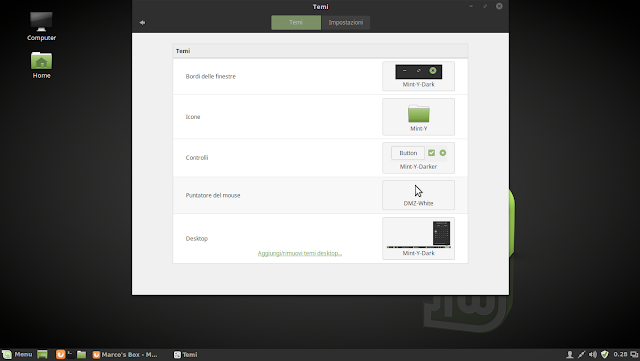Viewport: 640px width, 361px height.
Task: Click the Desktop row label
Action: 197,238
